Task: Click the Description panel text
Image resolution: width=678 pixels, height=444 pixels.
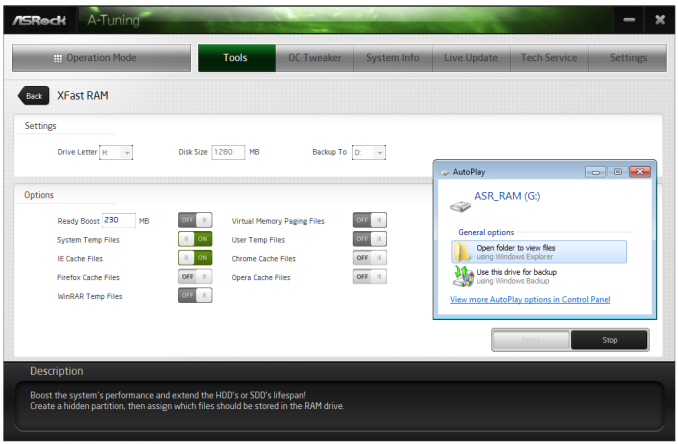Action: point(187,401)
